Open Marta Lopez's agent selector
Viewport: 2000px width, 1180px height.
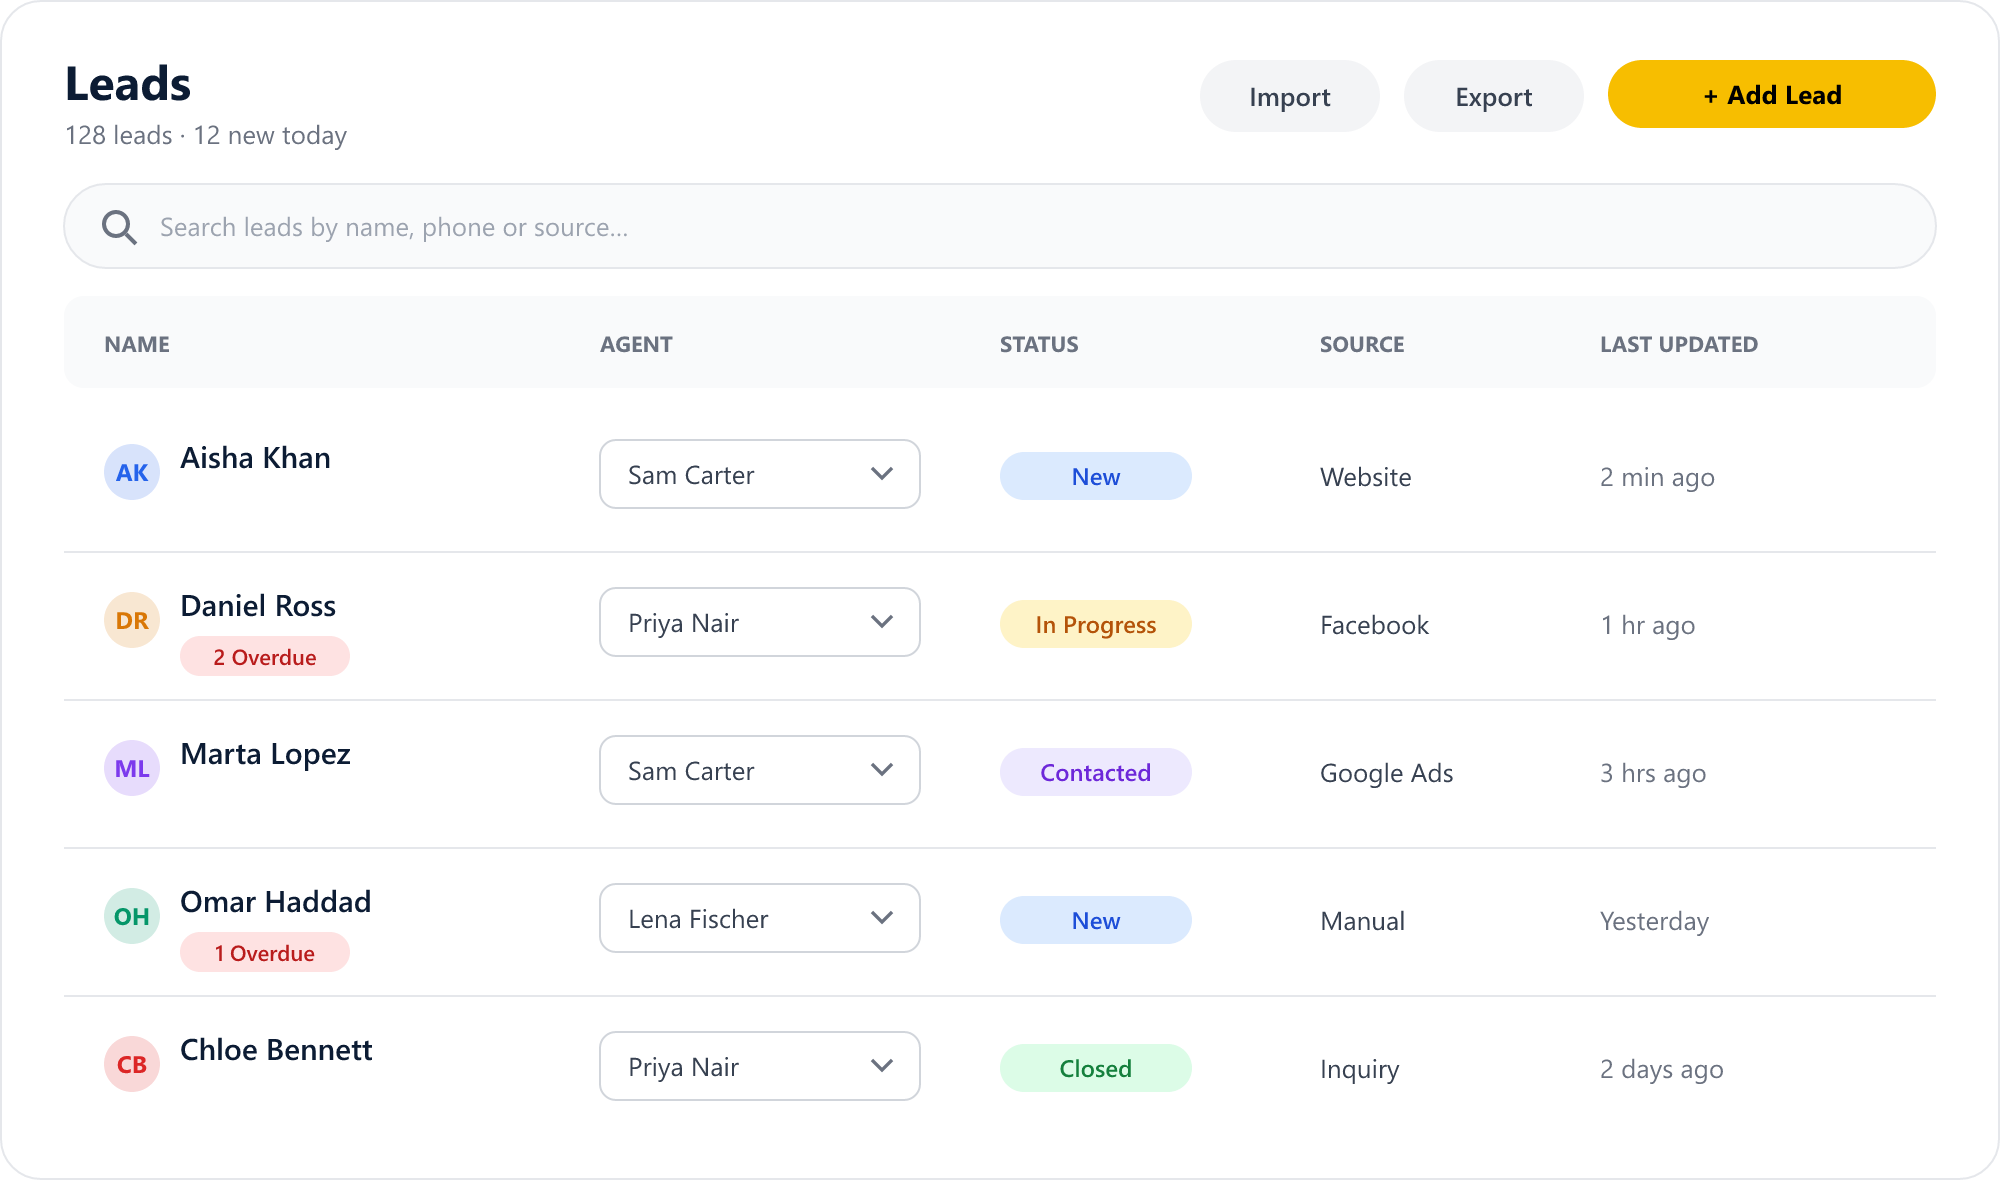[760, 770]
